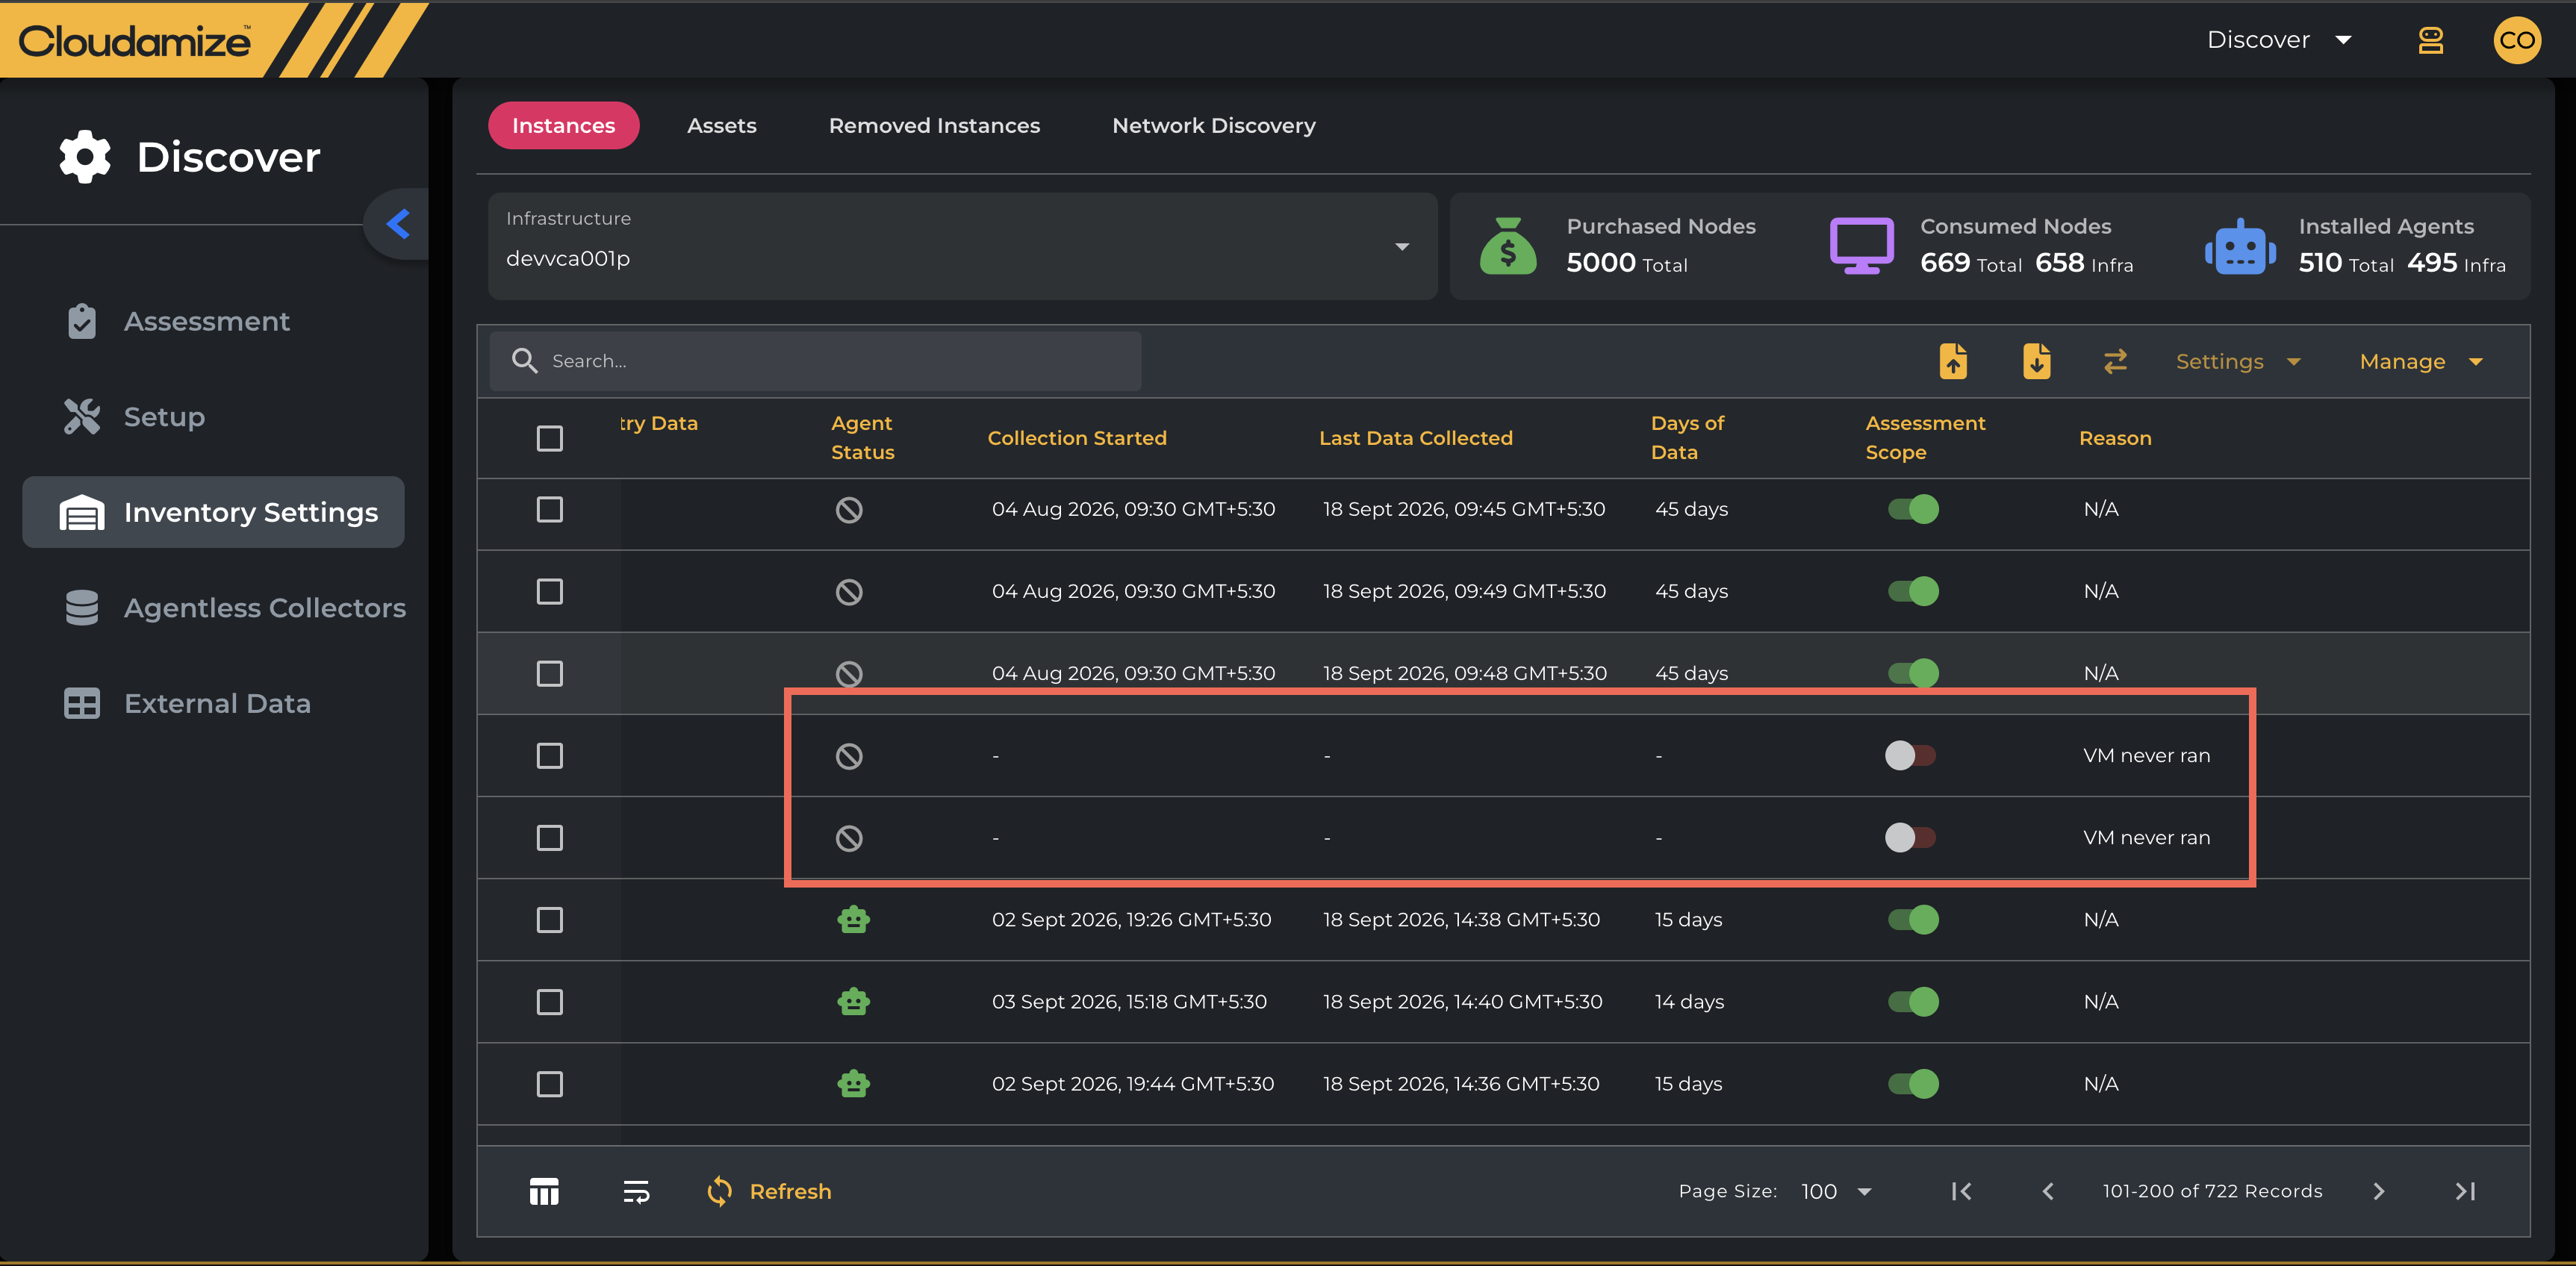Open the Discover top-right dropdown
Viewport: 2576px width, 1266px height.
tap(2279, 40)
